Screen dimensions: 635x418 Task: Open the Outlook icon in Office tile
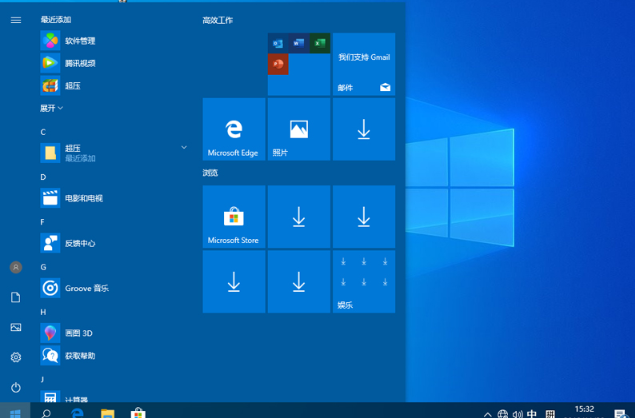(x=278, y=43)
